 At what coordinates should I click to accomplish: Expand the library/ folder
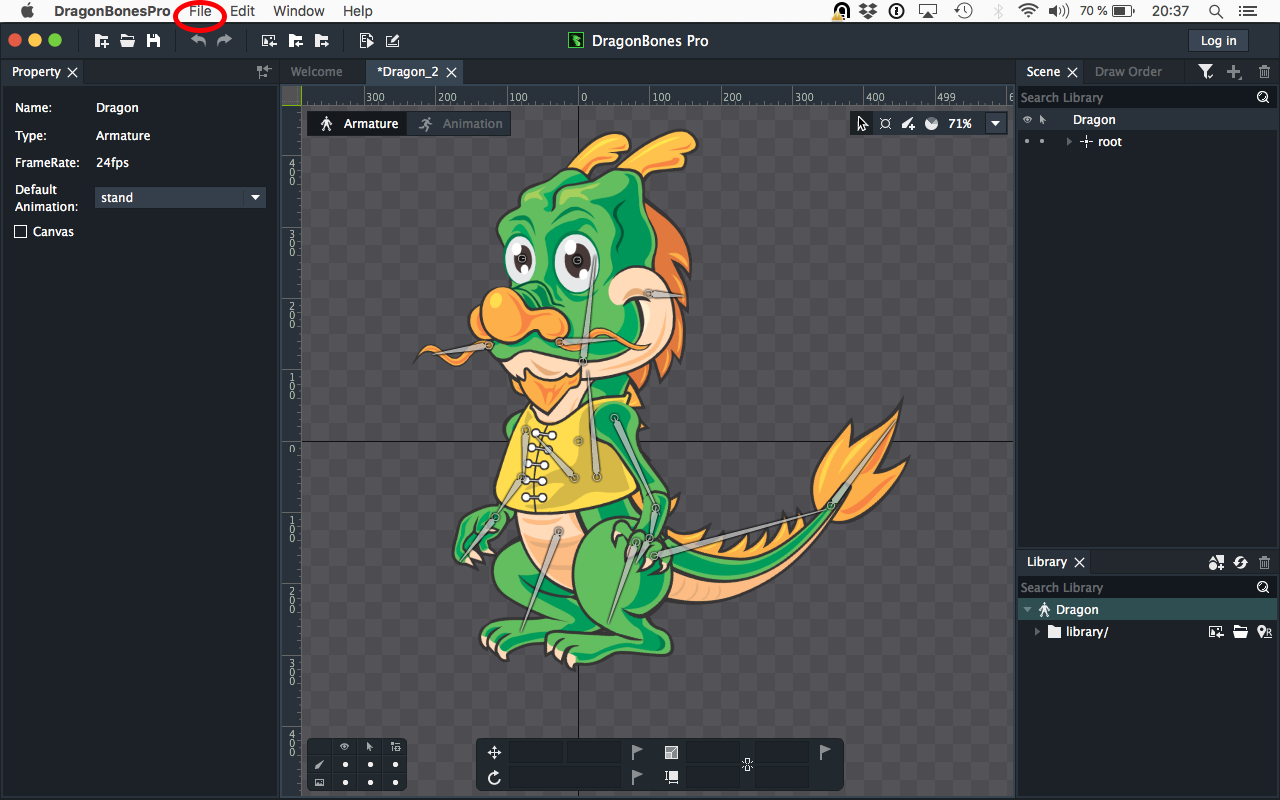[x=1037, y=632]
